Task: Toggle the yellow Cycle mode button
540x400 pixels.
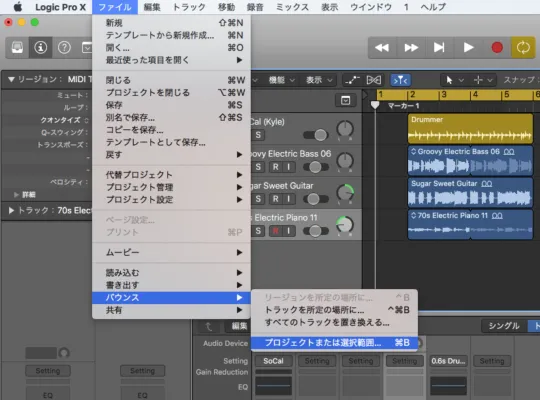Action: [523, 48]
